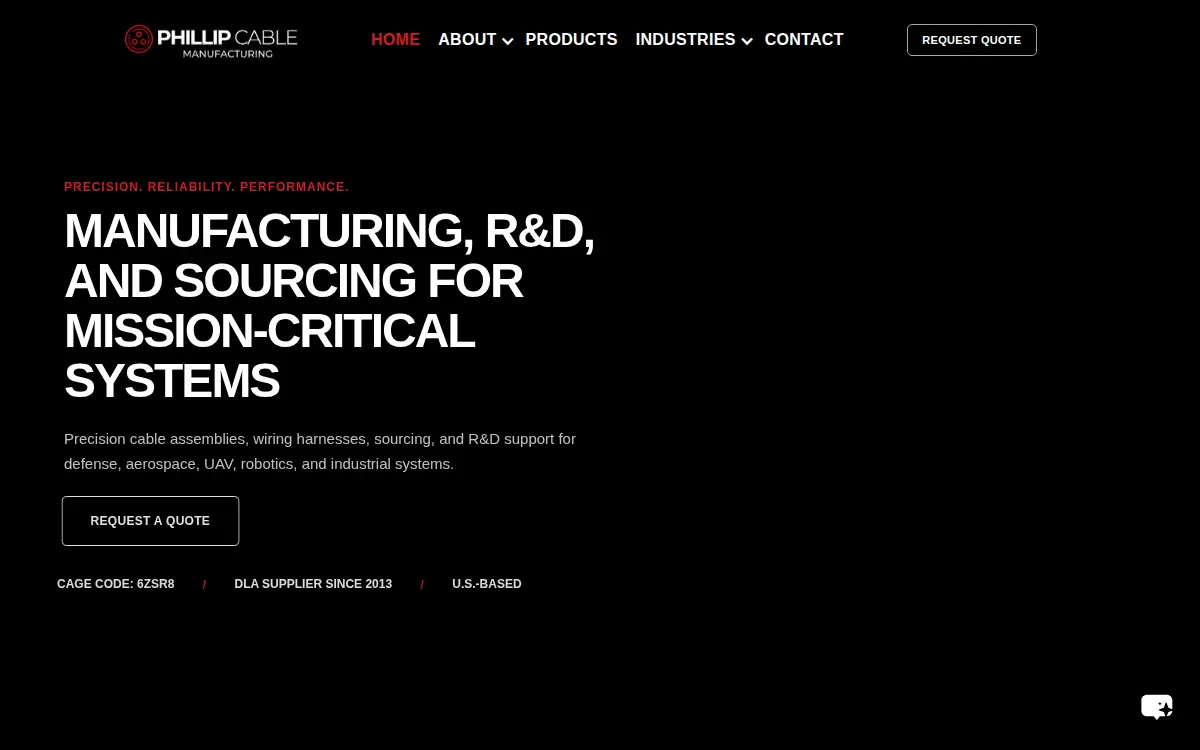
Task: Click the 'Manufacturing, R&D, and Sourcing' headline
Action: point(329,306)
